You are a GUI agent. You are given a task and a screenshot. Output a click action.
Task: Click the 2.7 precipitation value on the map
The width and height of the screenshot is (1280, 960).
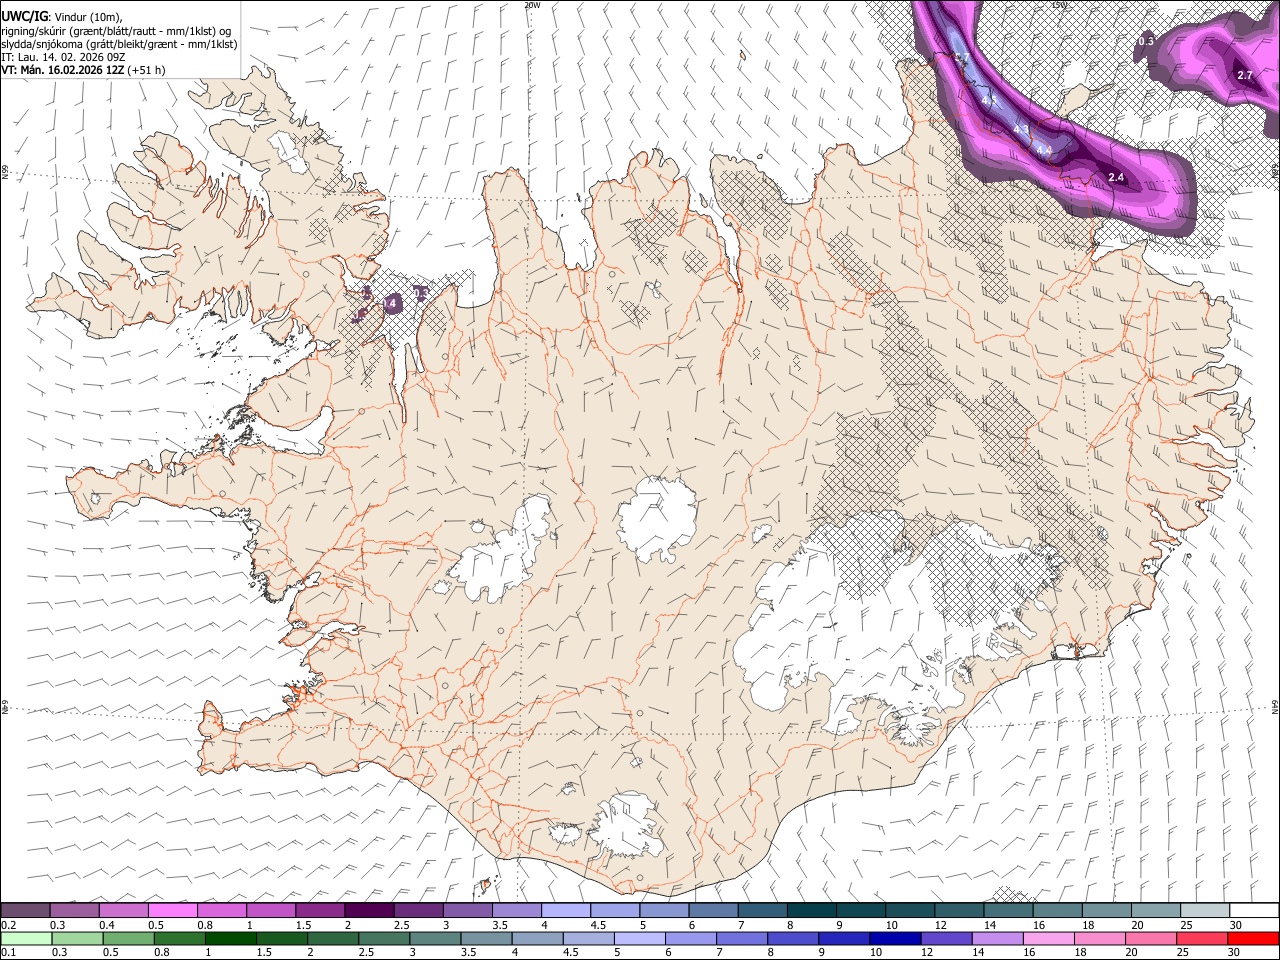point(1245,76)
